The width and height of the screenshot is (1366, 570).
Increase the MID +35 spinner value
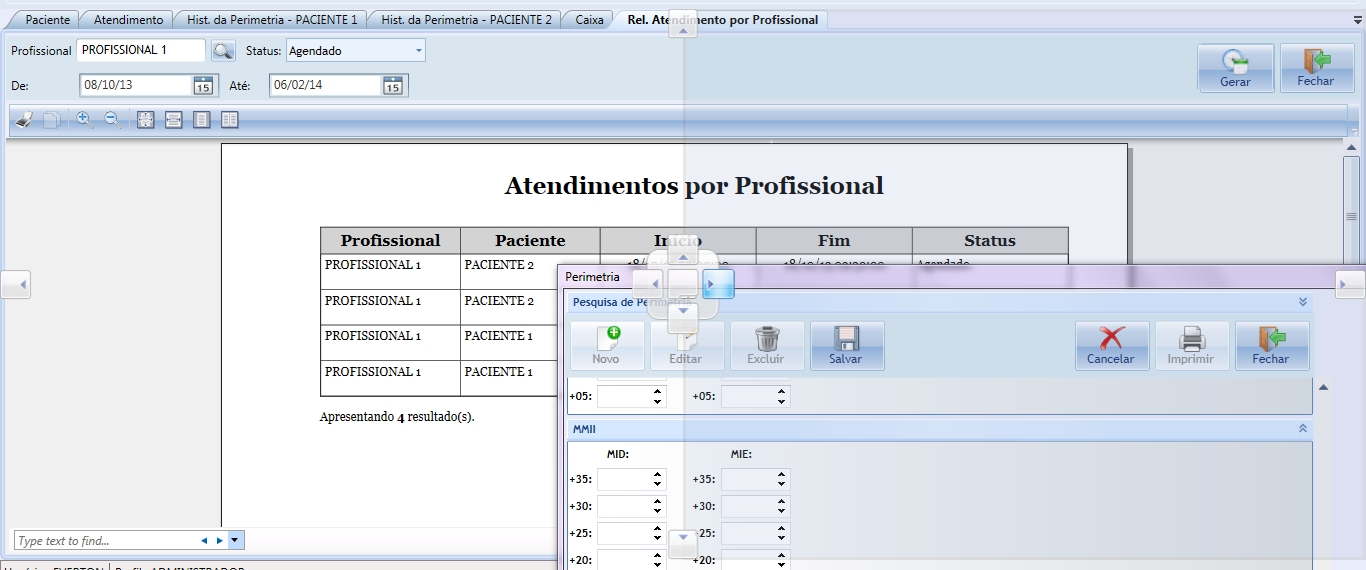[x=658, y=474]
